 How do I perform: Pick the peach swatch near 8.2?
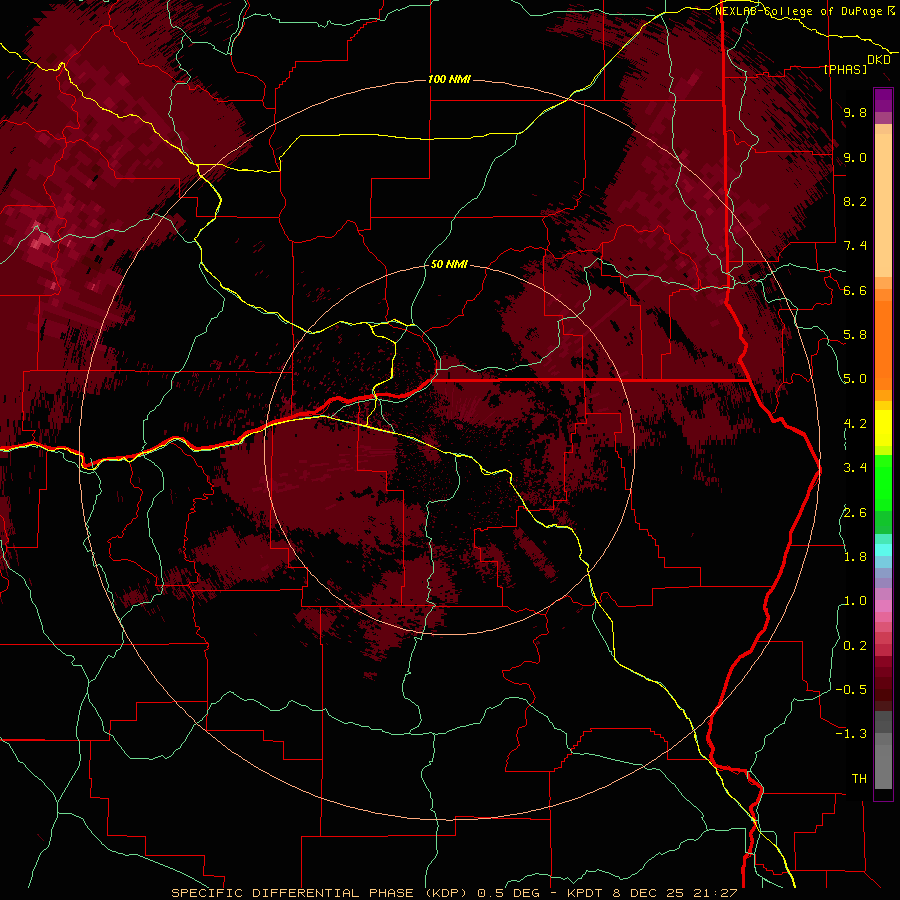pyautogui.click(x=883, y=205)
